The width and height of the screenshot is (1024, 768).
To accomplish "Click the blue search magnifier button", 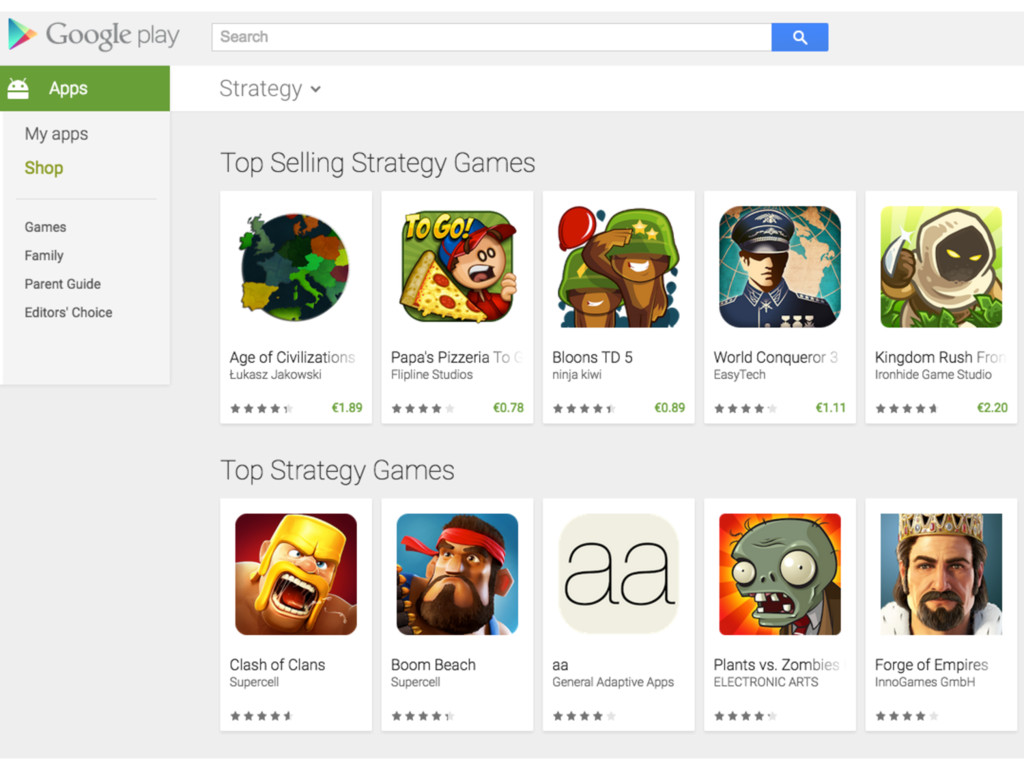I will 799,37.
